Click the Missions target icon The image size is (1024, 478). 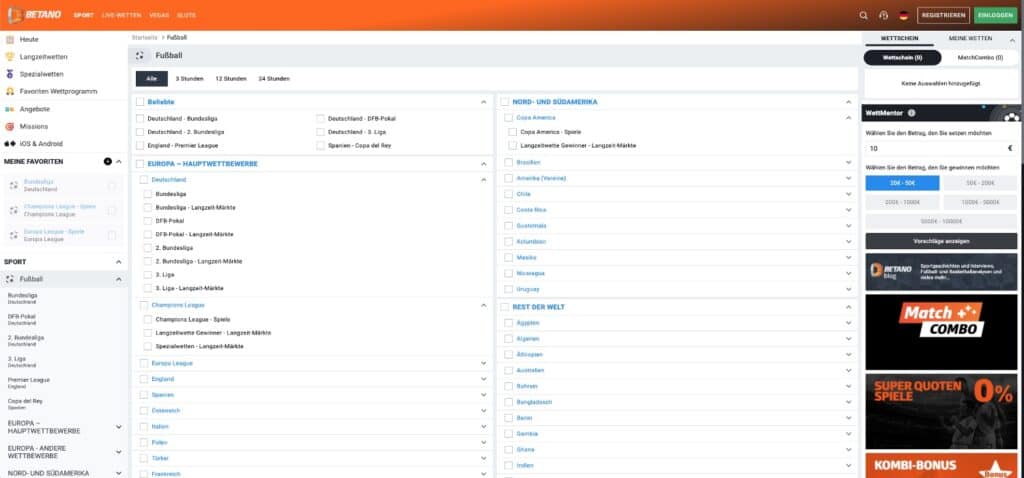(10, 126)
